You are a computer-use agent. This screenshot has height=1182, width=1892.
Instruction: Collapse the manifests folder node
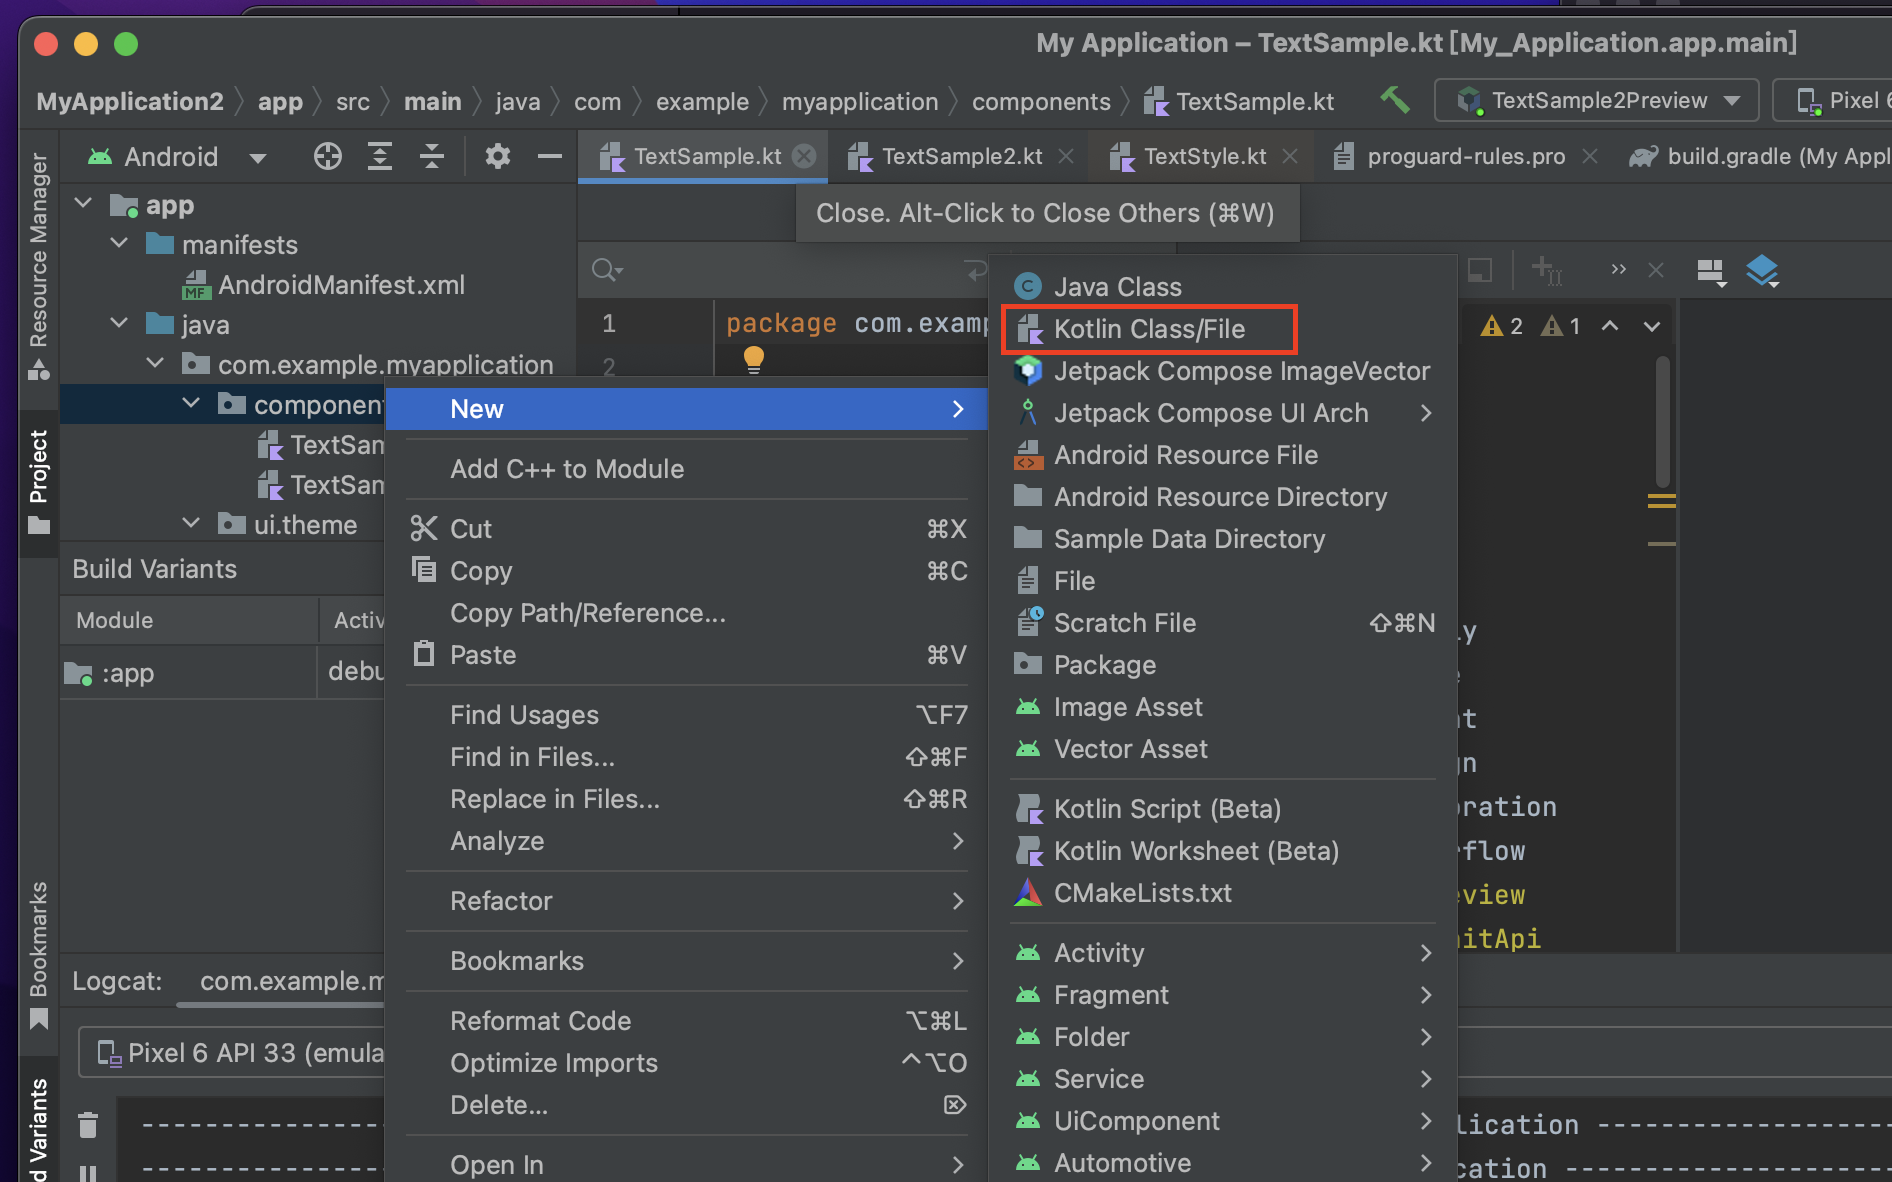(120, 244)
